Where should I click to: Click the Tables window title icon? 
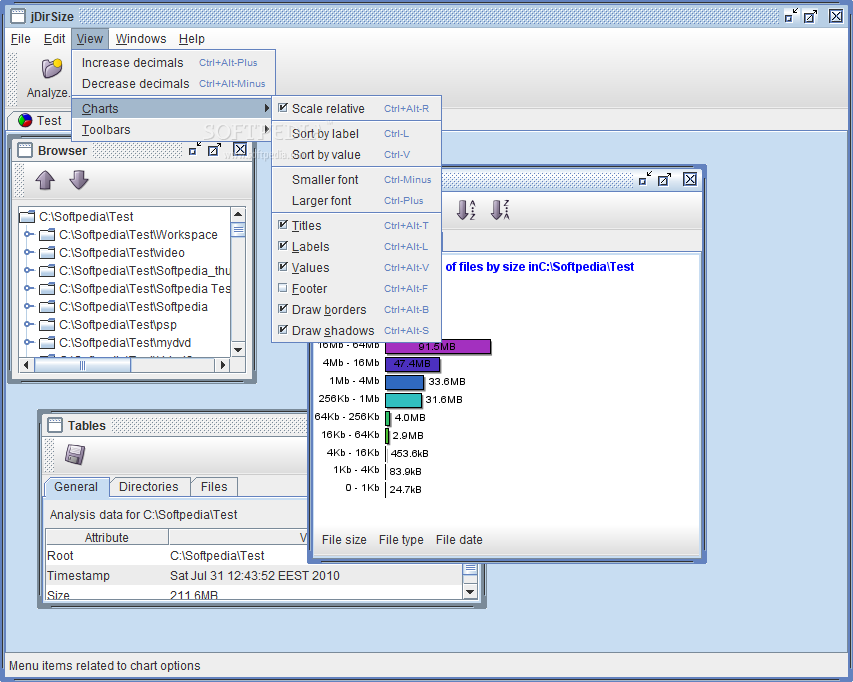(54, 425)
